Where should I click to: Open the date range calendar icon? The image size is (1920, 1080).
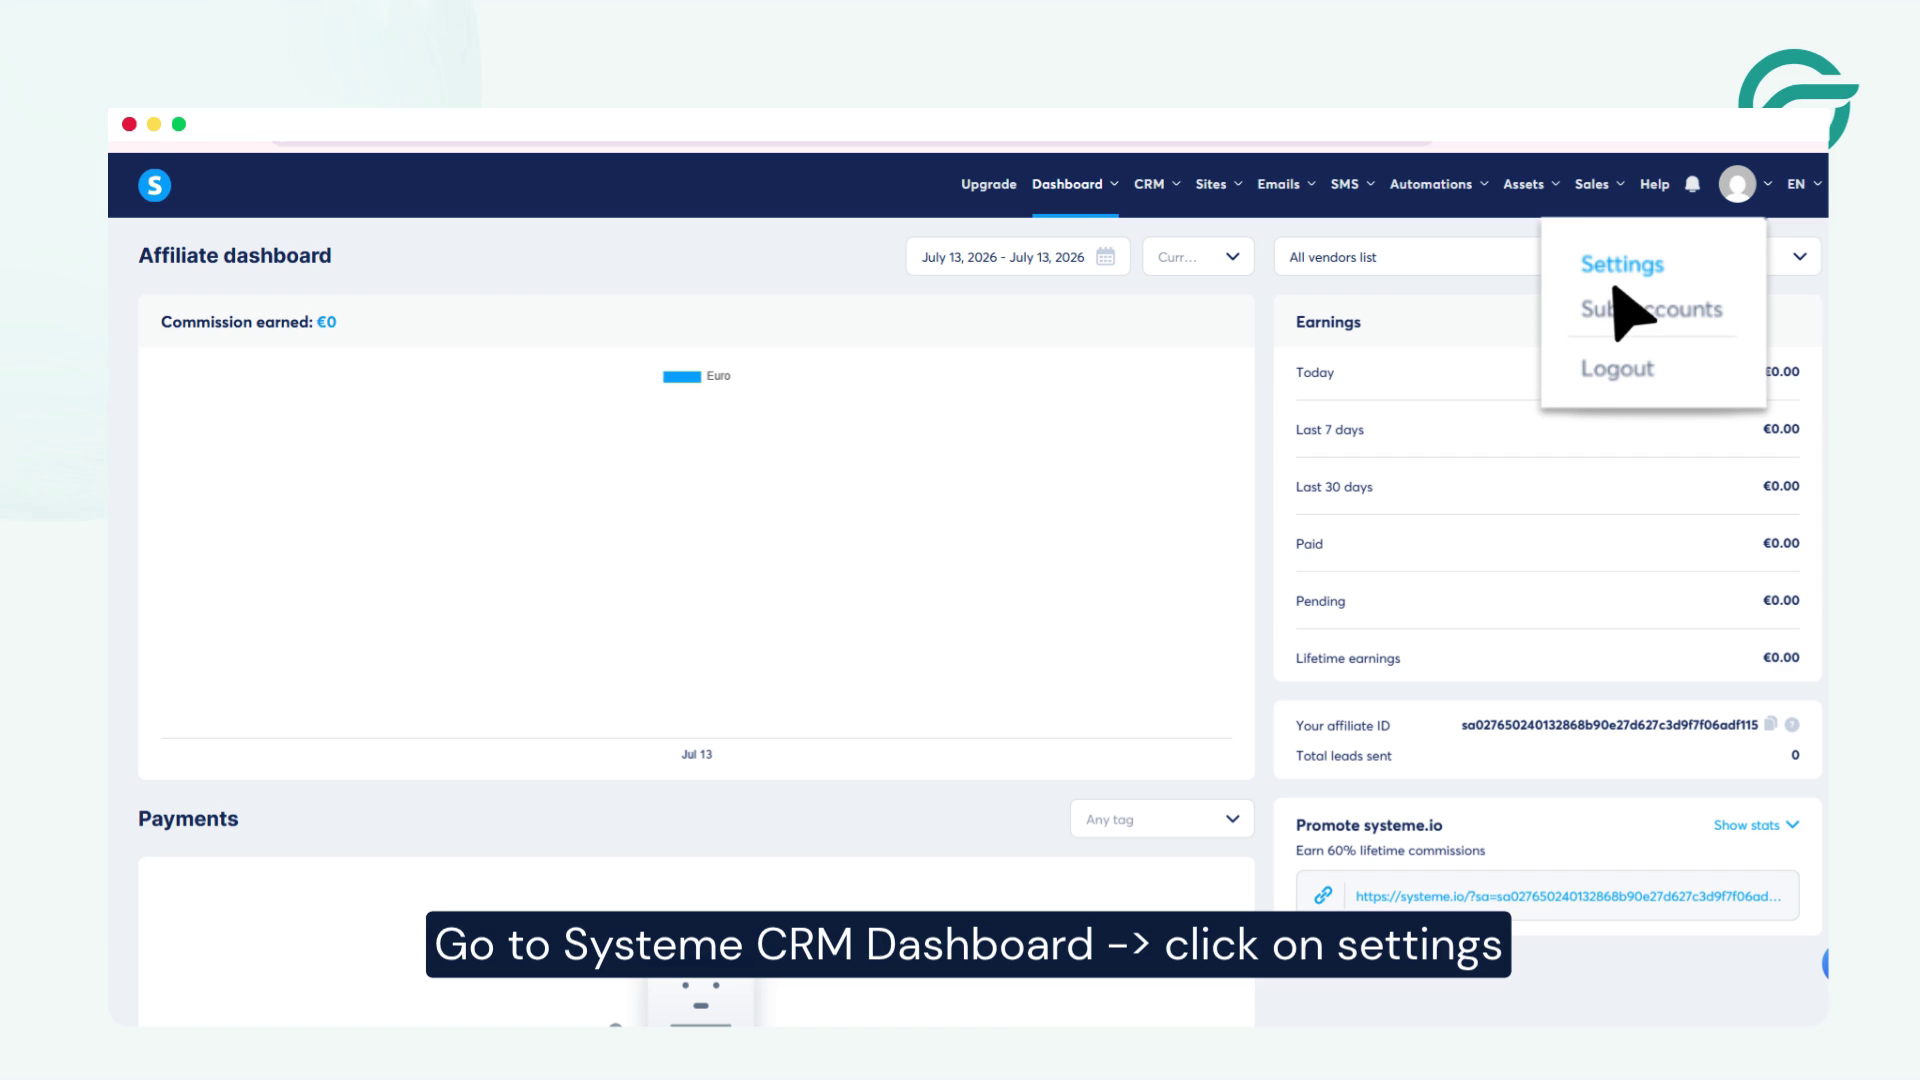(1105, 257)
